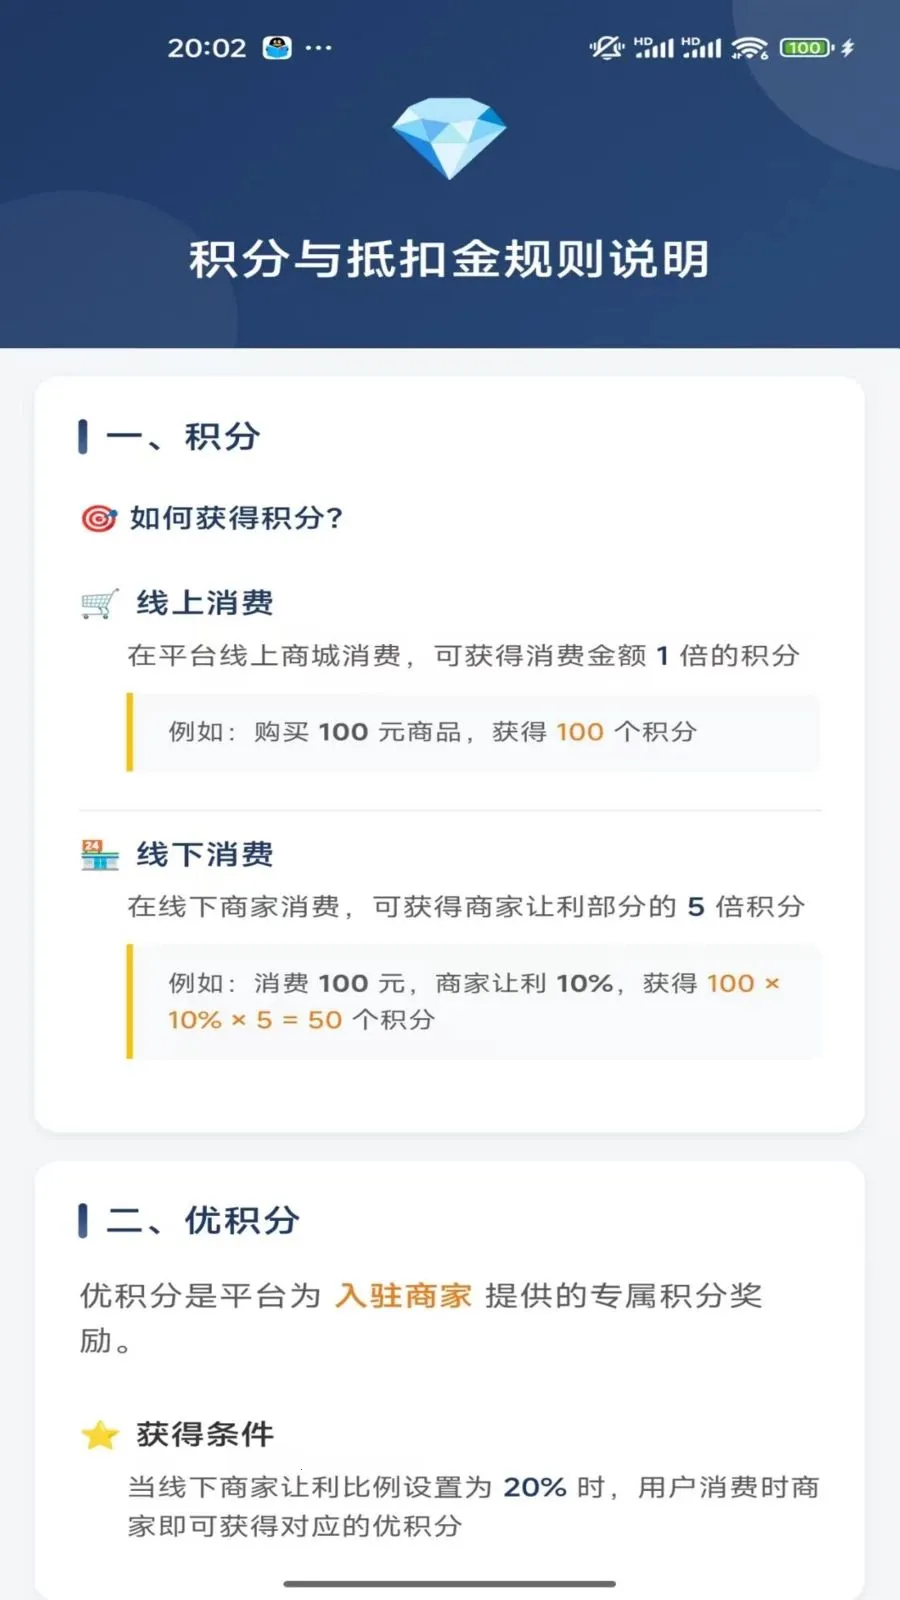Click the 入驻商家 orange highlighted text
The height and width of the screenshot is (1600, 900).
[x=404, y=1296]
